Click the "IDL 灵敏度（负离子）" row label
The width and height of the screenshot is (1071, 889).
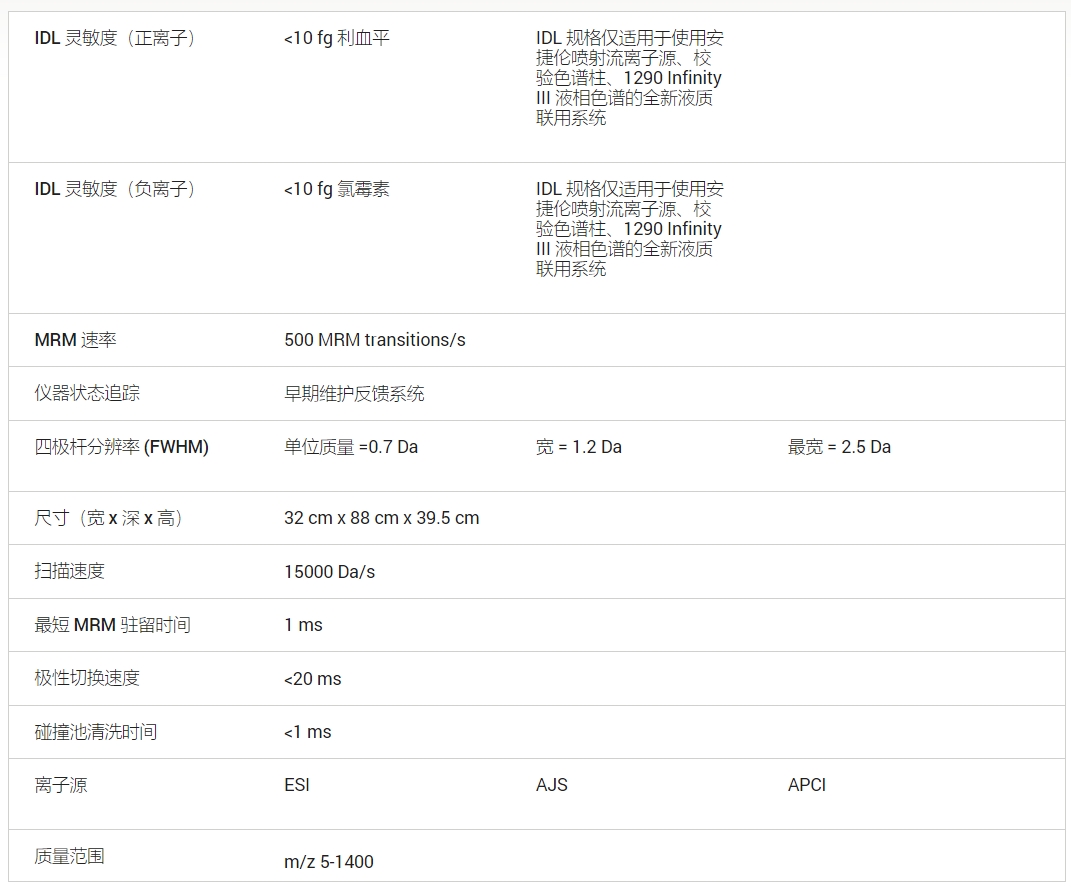point(114,189)
